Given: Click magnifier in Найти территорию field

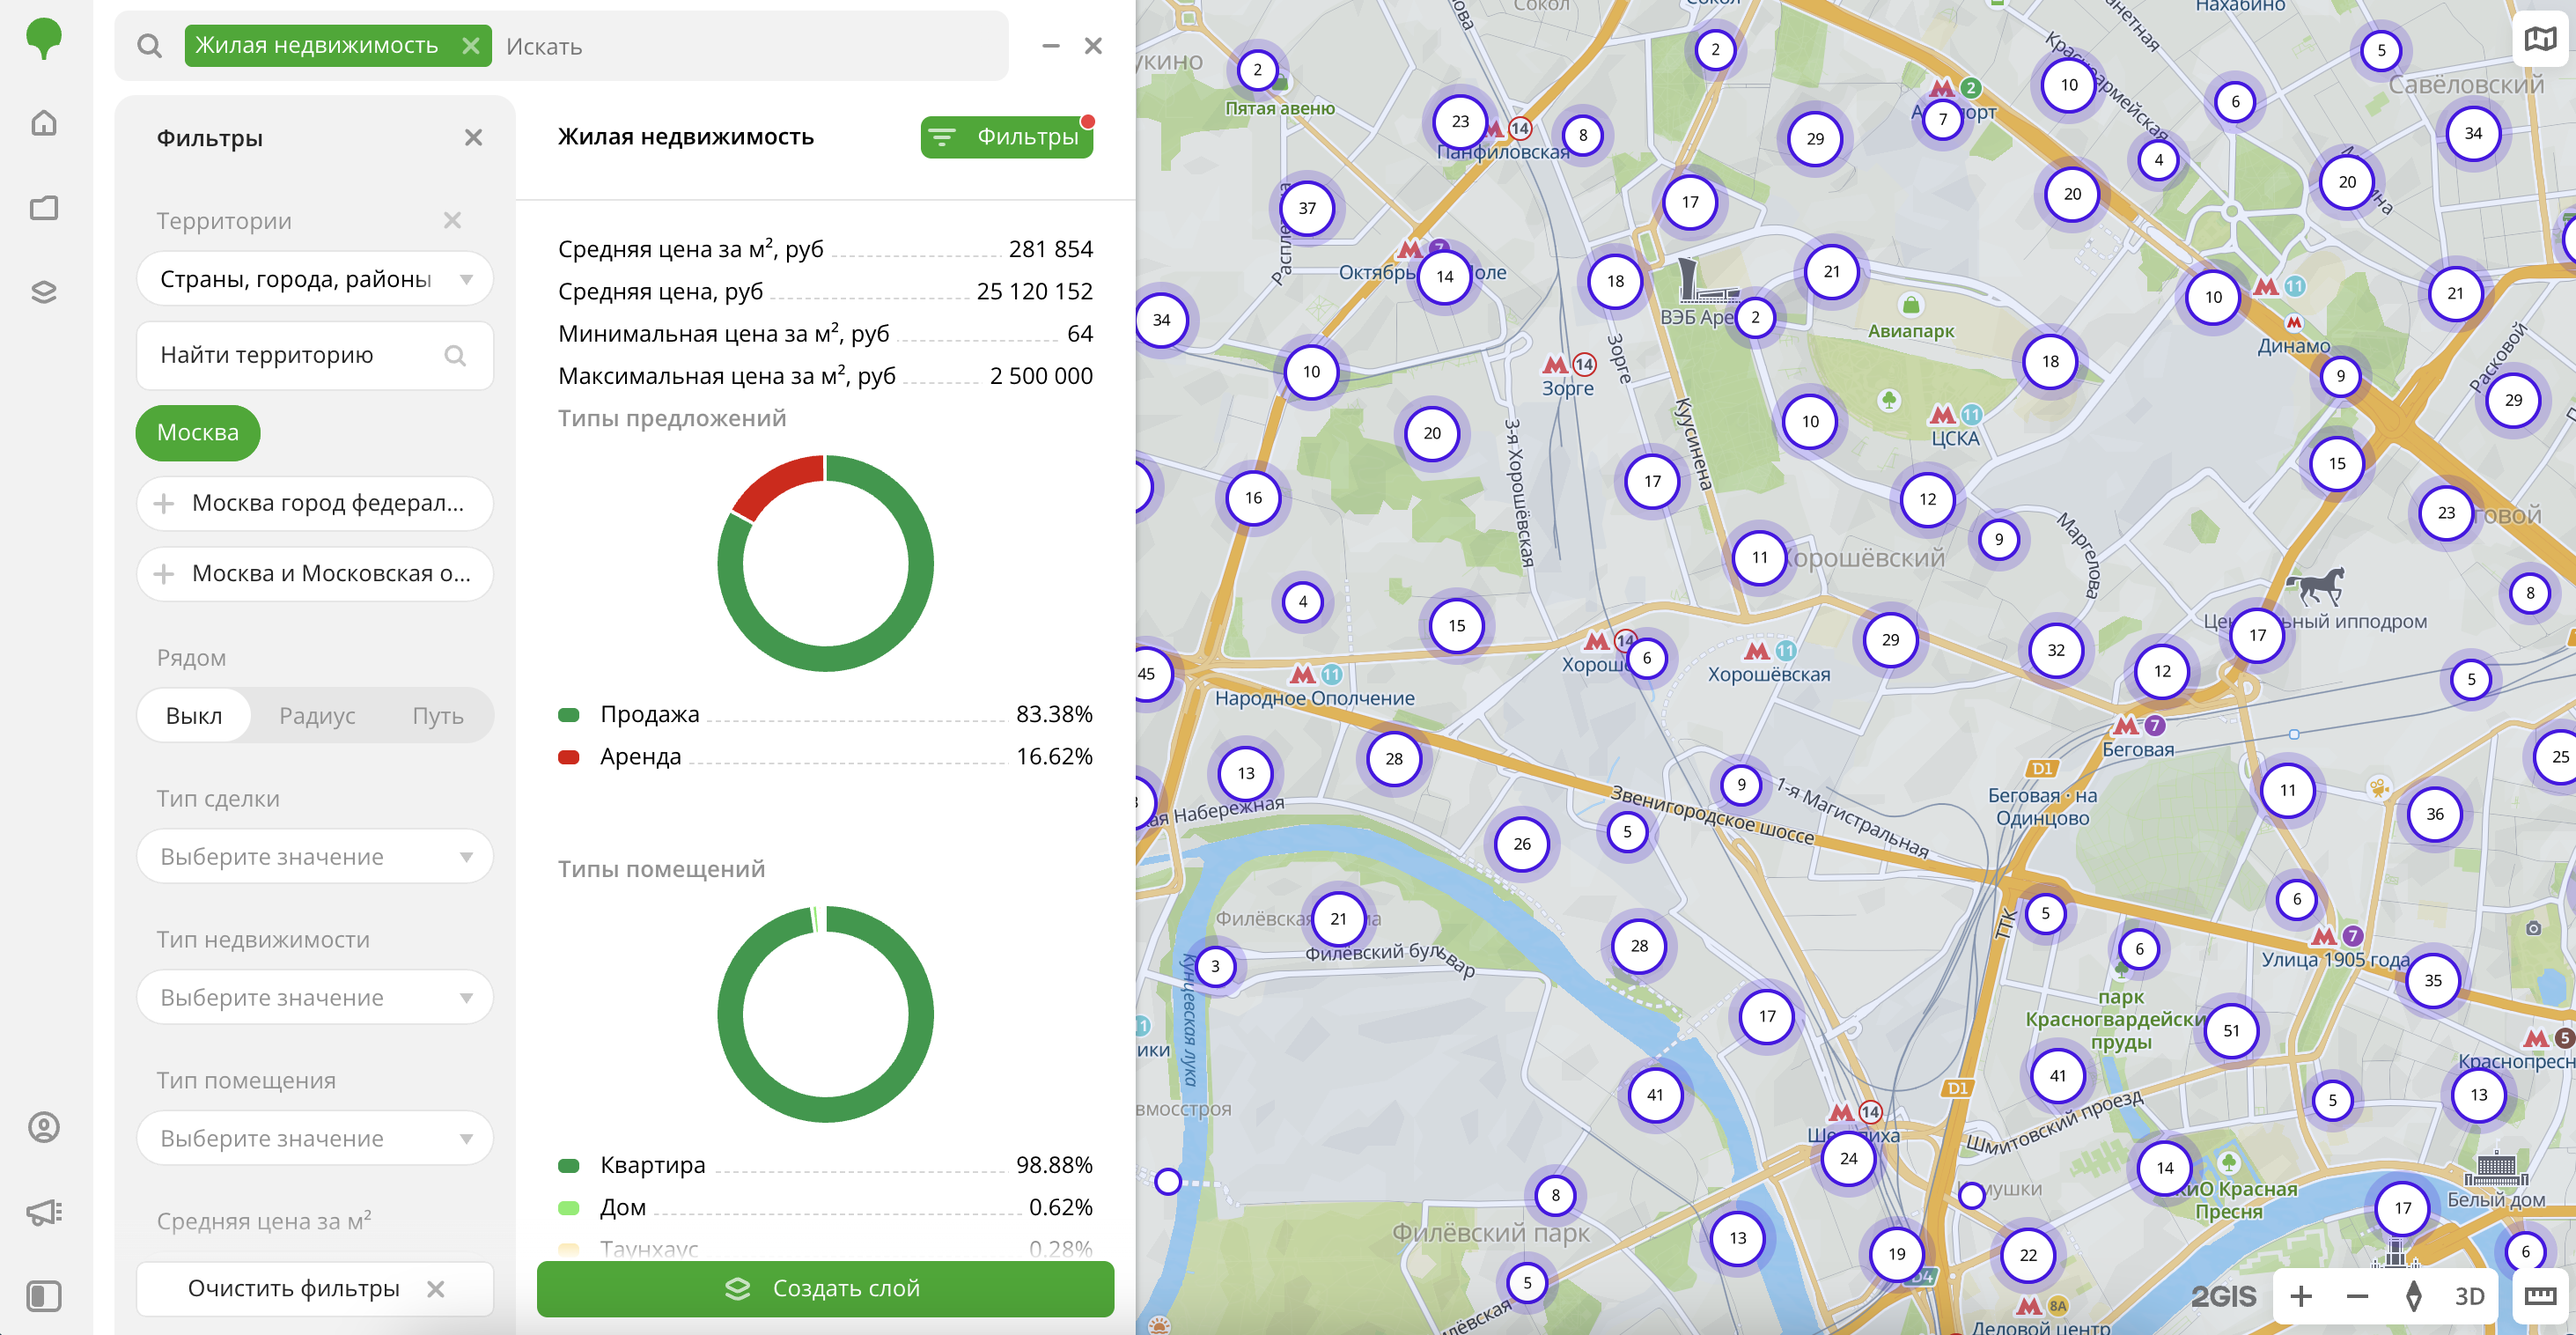Looking at the screenshot, I should click(455, 355).
